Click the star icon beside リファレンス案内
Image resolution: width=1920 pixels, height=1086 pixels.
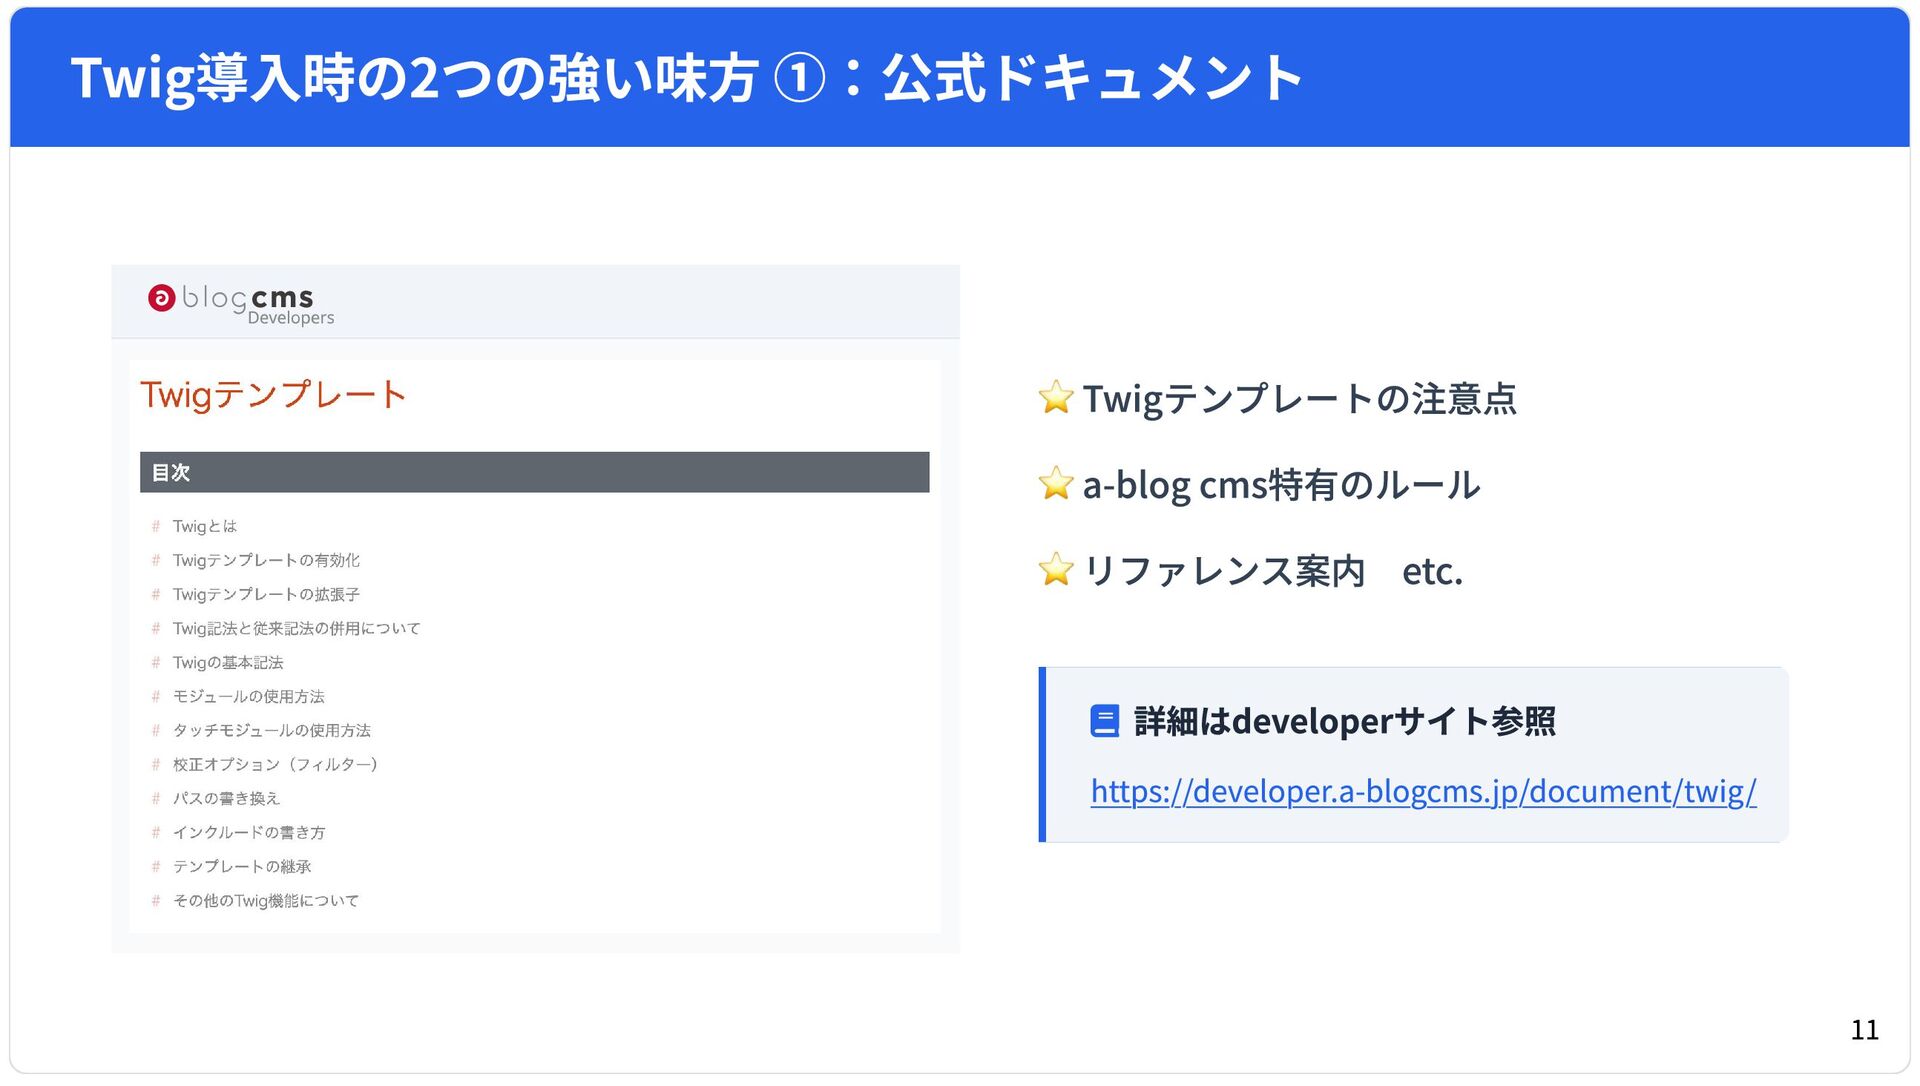1056,570
